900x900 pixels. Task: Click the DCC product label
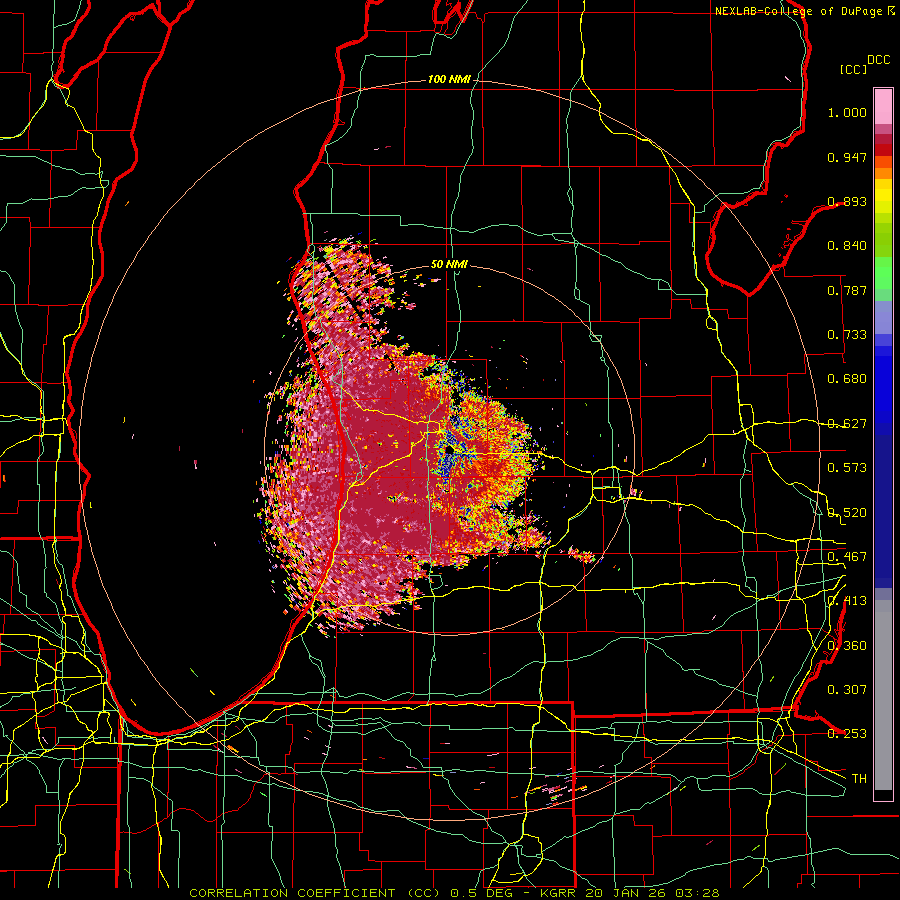878,60
